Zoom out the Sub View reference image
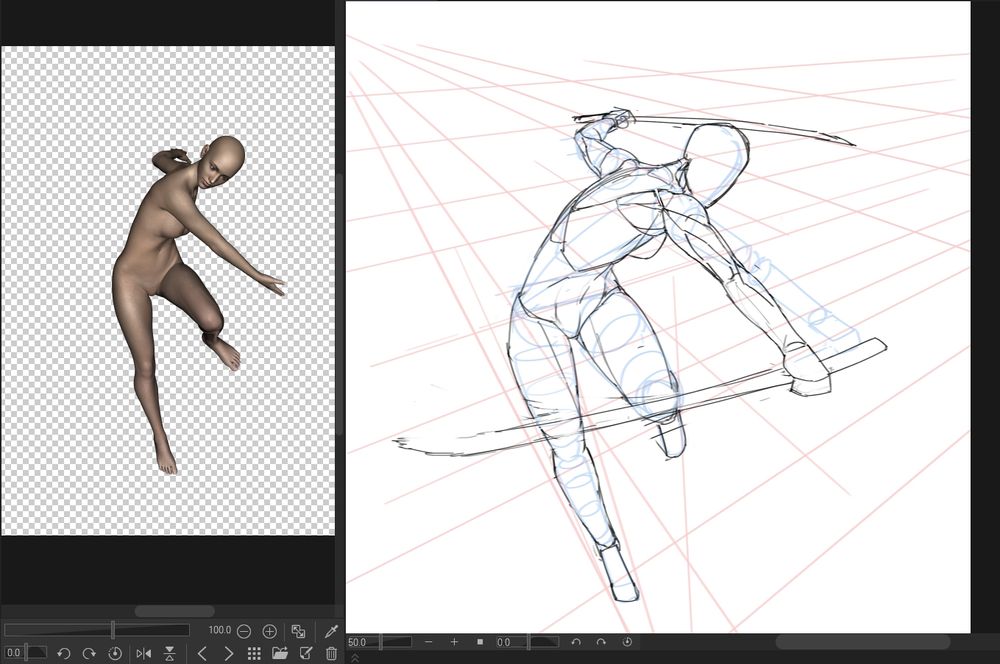 (244, 631)
